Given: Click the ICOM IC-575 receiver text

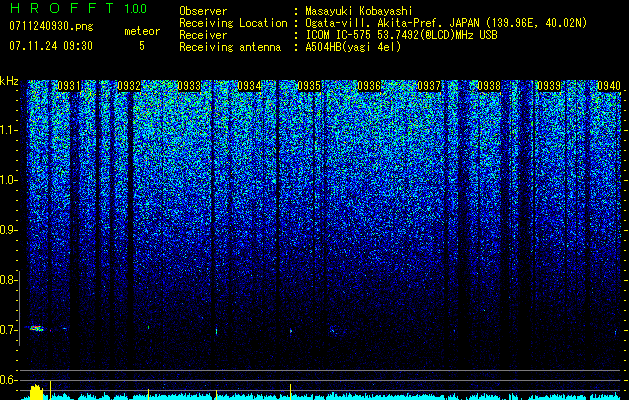Looking at the screenshot, I should click(401, 35).
